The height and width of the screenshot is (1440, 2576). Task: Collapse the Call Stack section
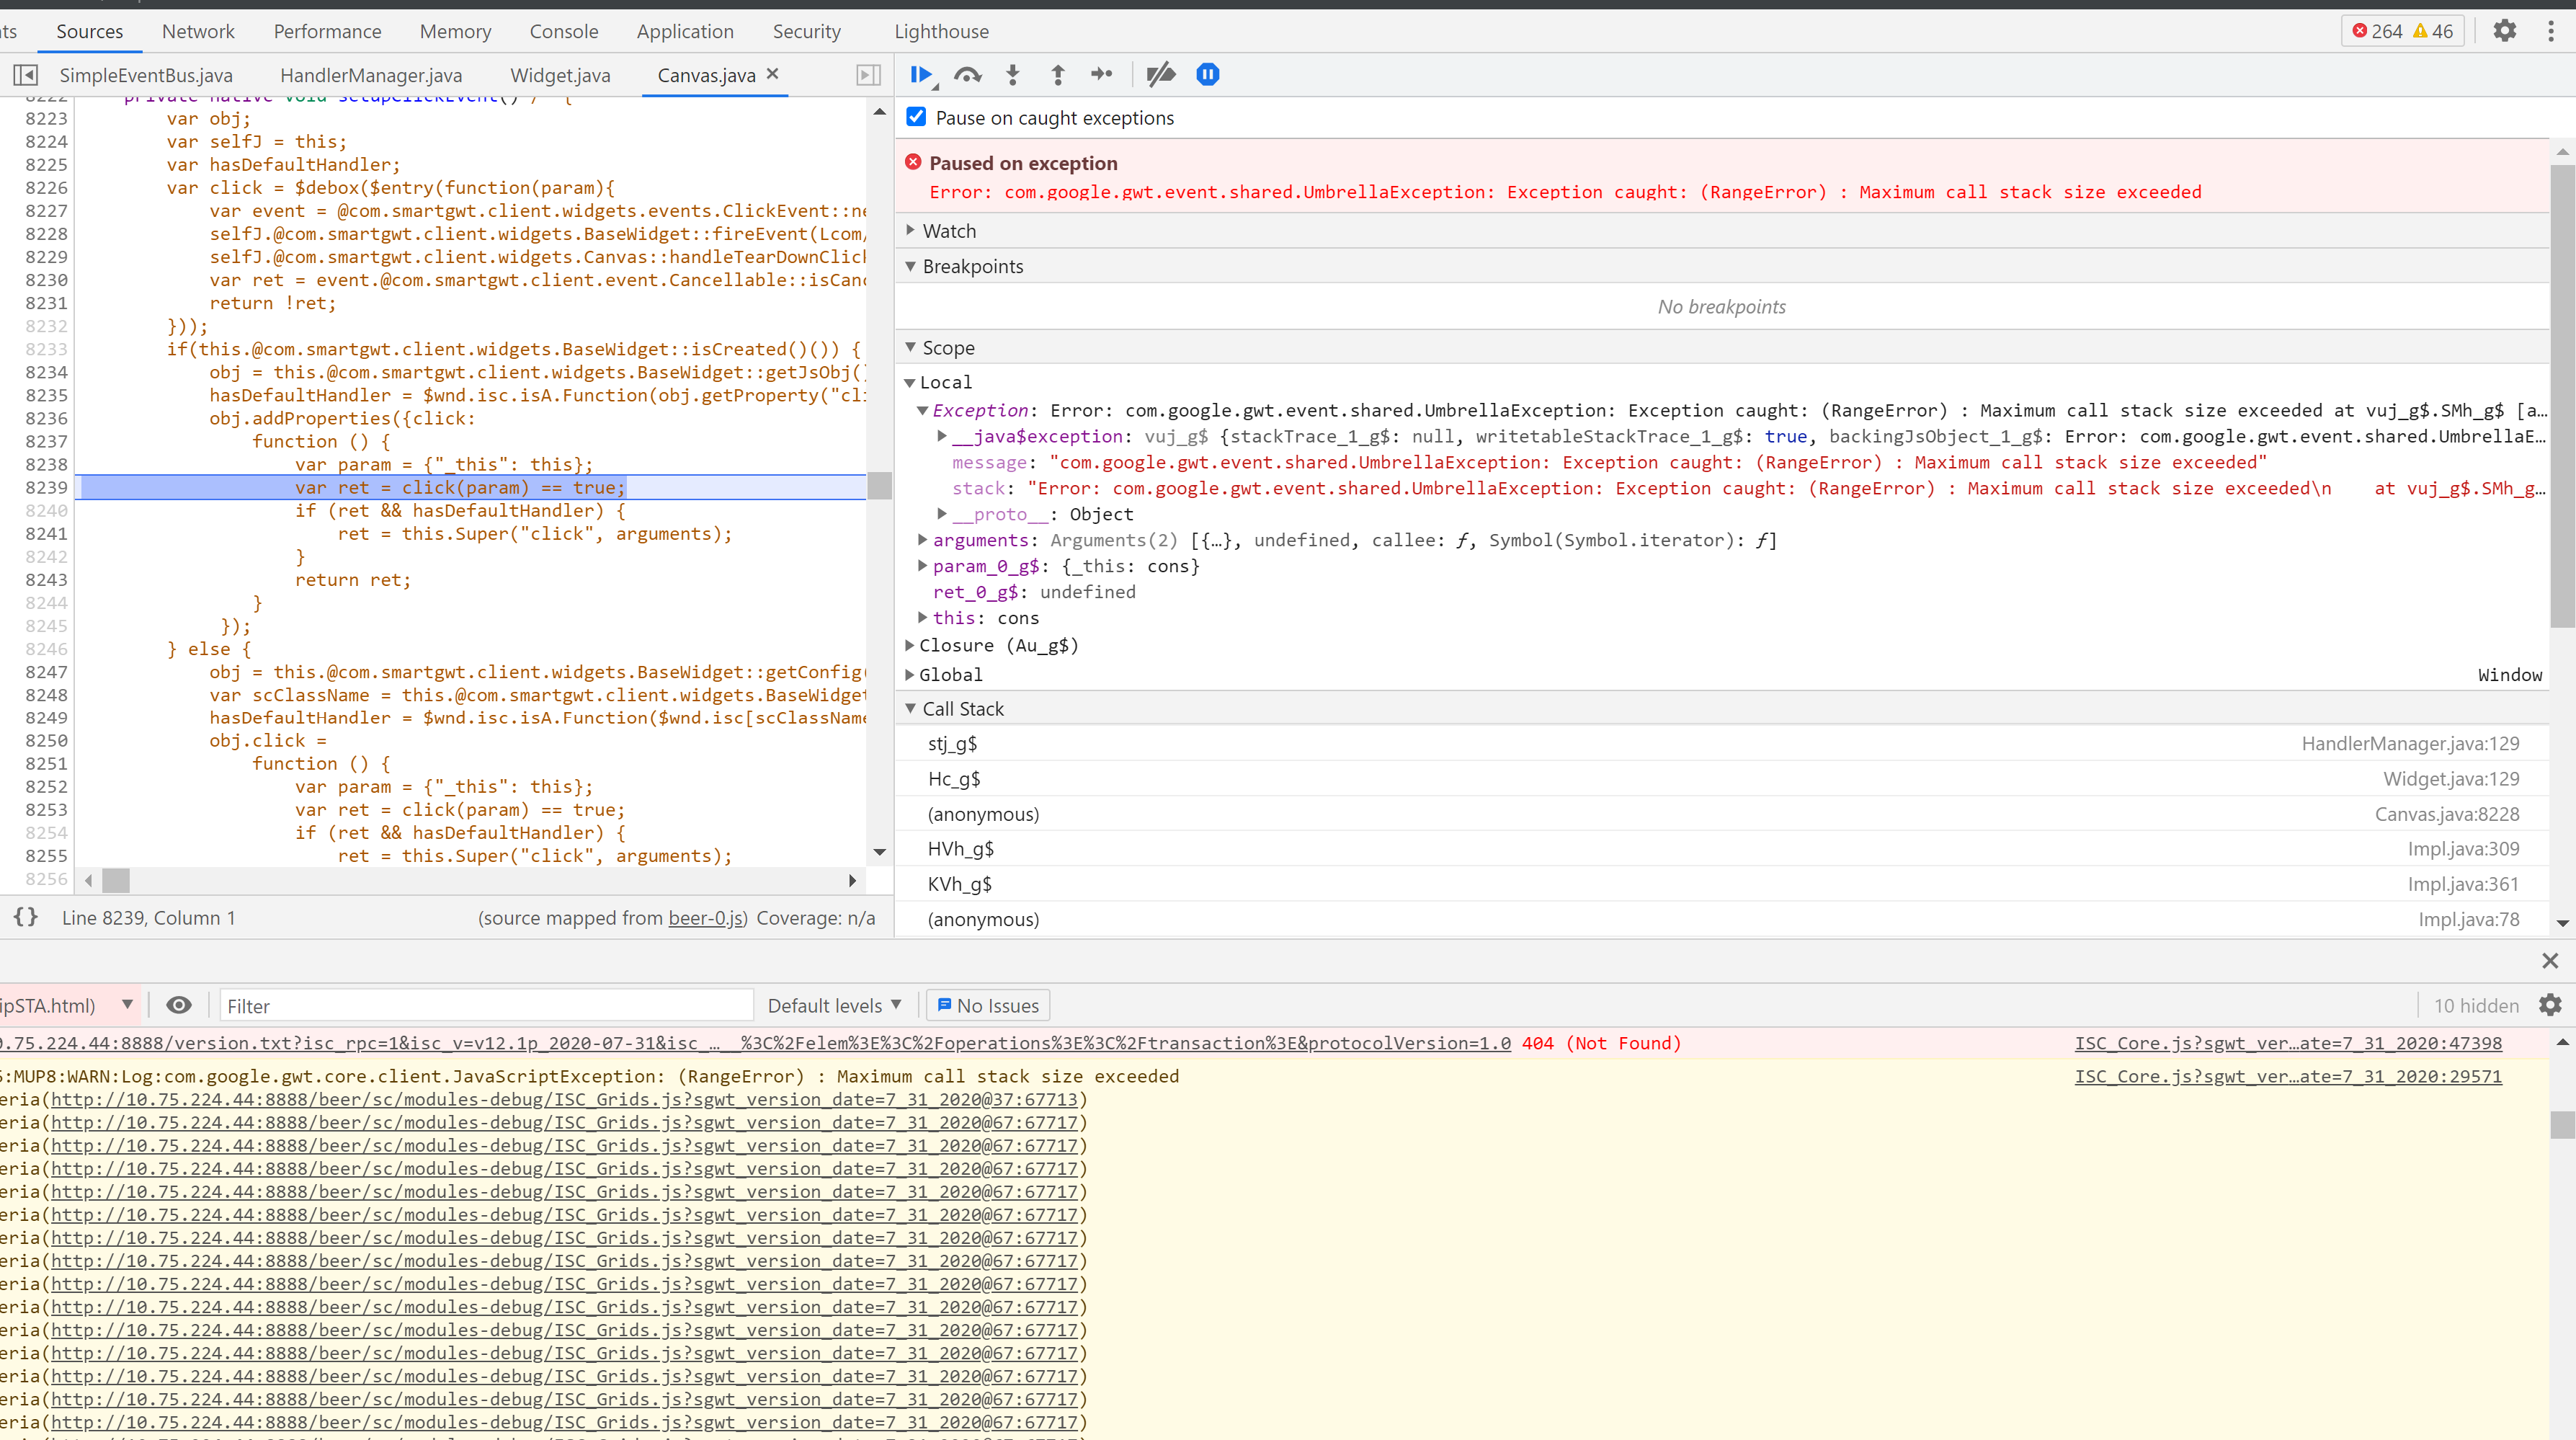(962, 708)
